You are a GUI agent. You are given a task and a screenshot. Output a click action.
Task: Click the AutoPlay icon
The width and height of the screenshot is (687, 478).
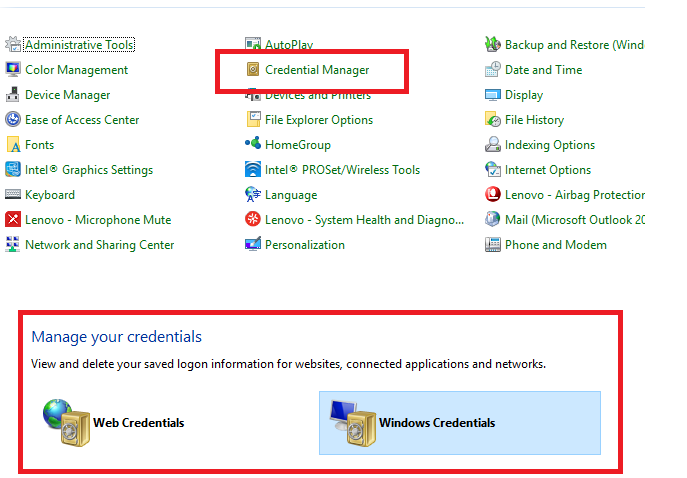click(253, 44)
